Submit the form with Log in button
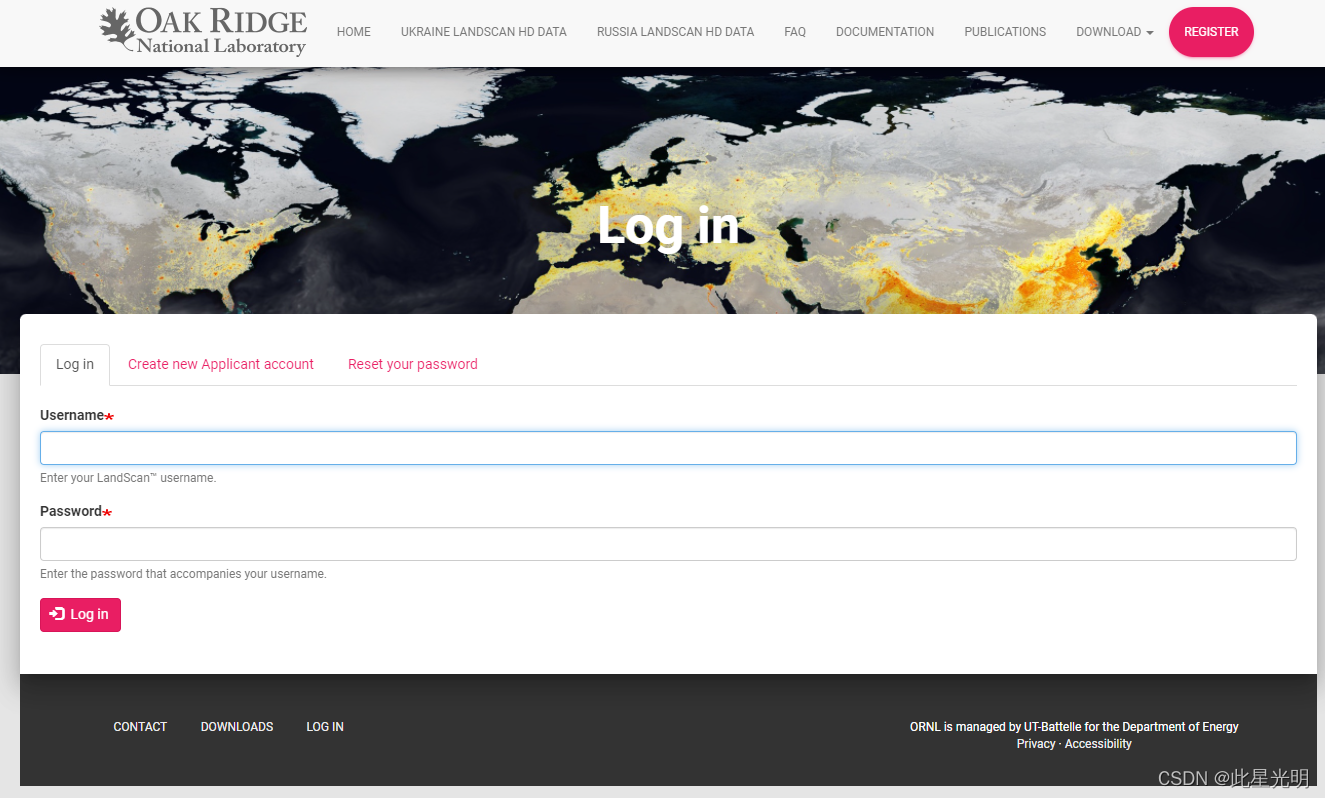Screen dimensions: 1325x798 80,615
